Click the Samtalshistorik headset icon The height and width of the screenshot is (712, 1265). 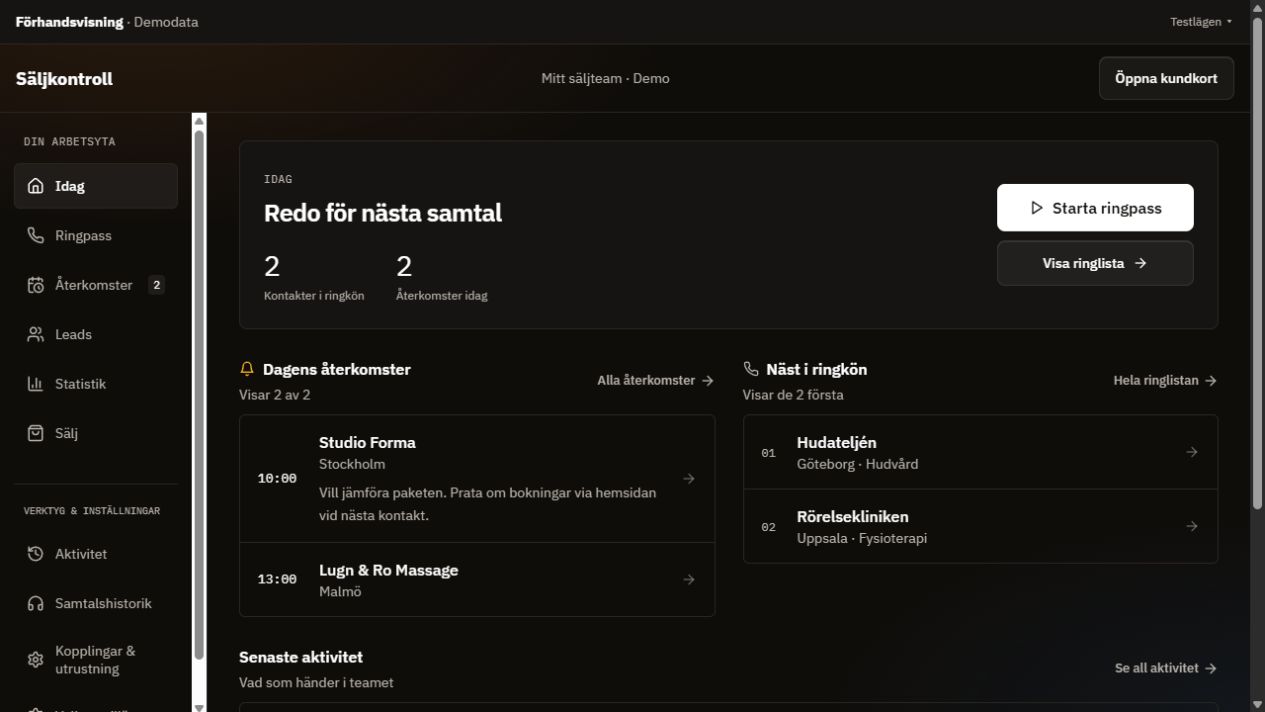pos(36,604)
